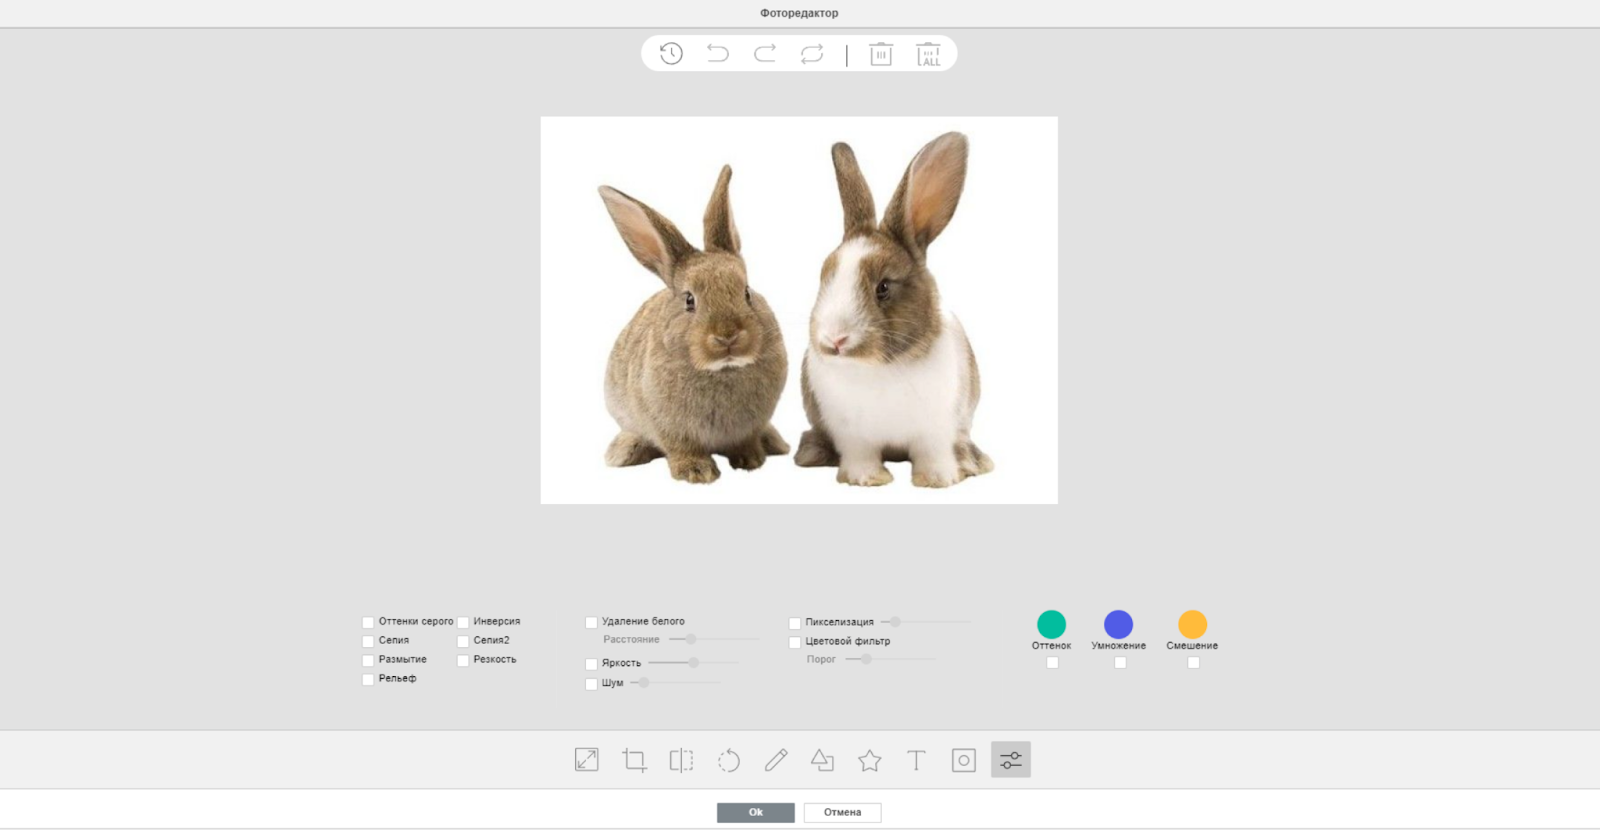Enable the Оттенки серого checkbox
This screenshot has width=1600, height=830.
(x=368, y=622)
